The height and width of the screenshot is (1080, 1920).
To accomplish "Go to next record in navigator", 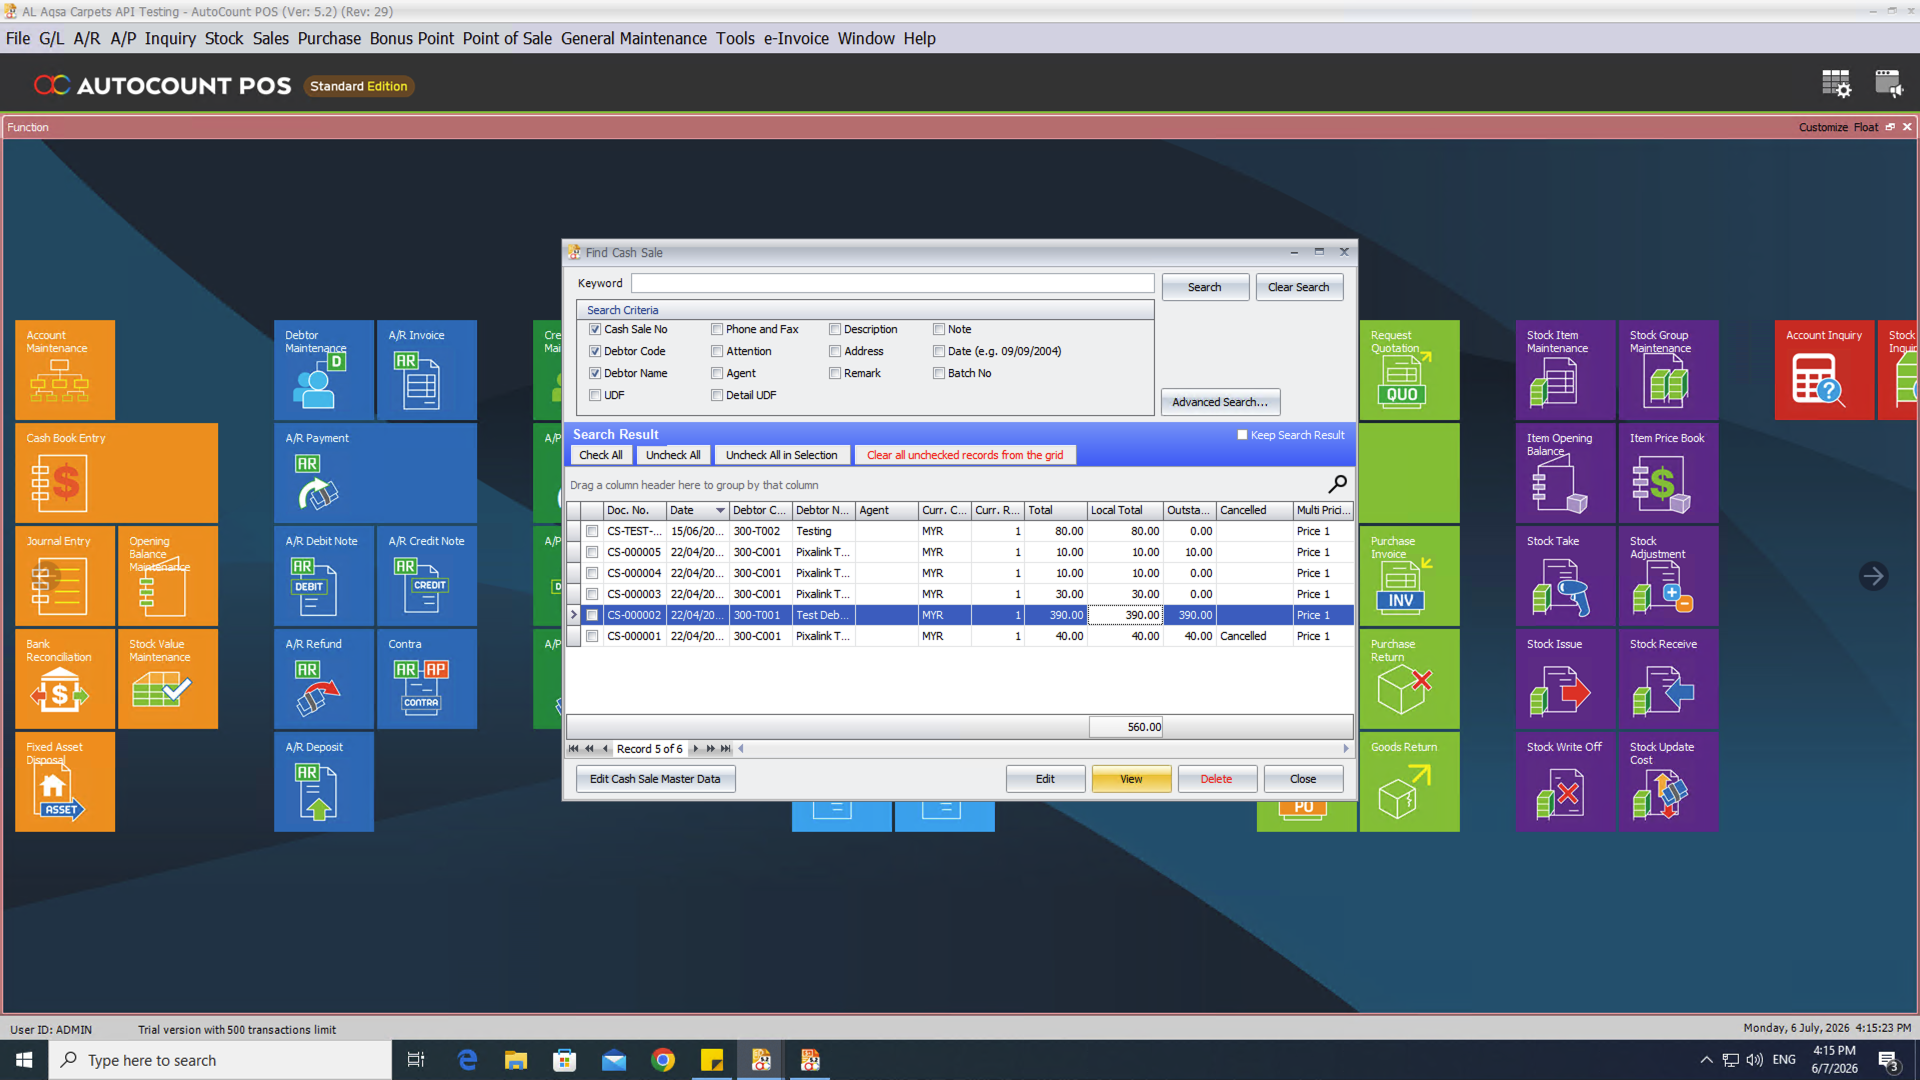I will tap(696, 749).
